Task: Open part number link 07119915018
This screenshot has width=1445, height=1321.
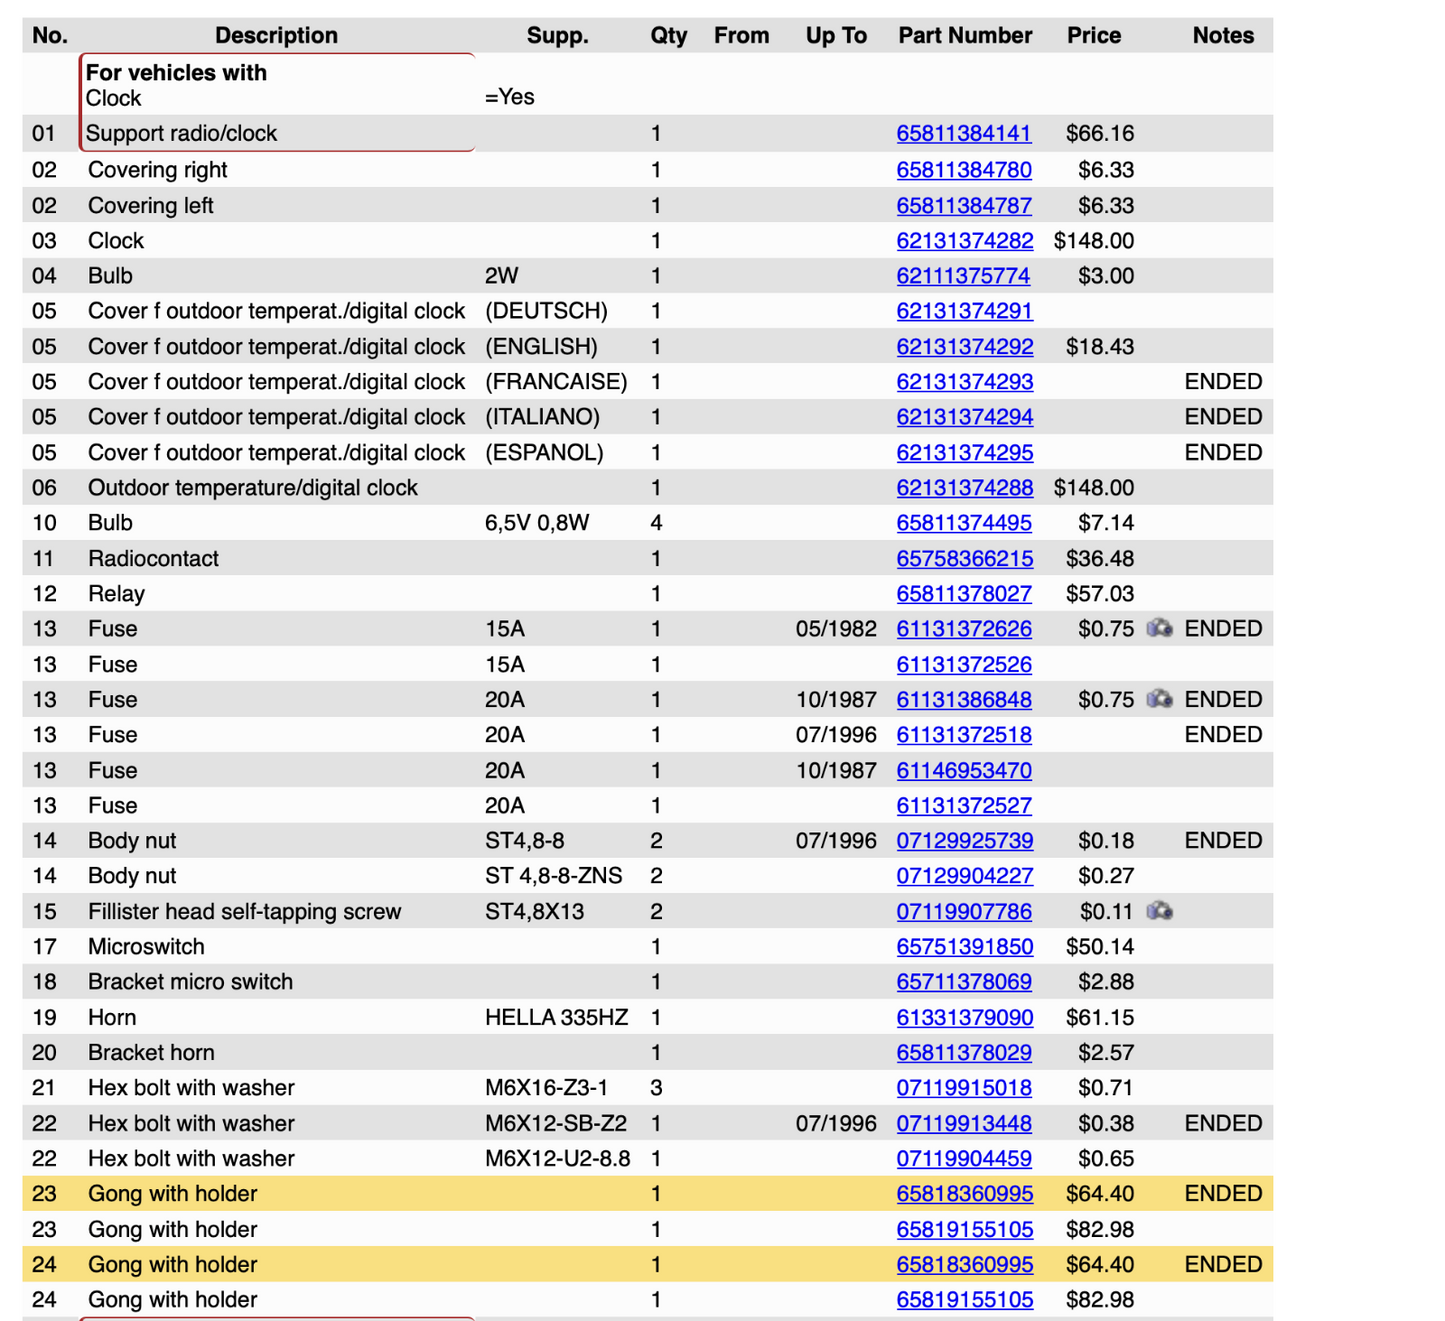Action: pyautogui.click(x=964, y=1088)
